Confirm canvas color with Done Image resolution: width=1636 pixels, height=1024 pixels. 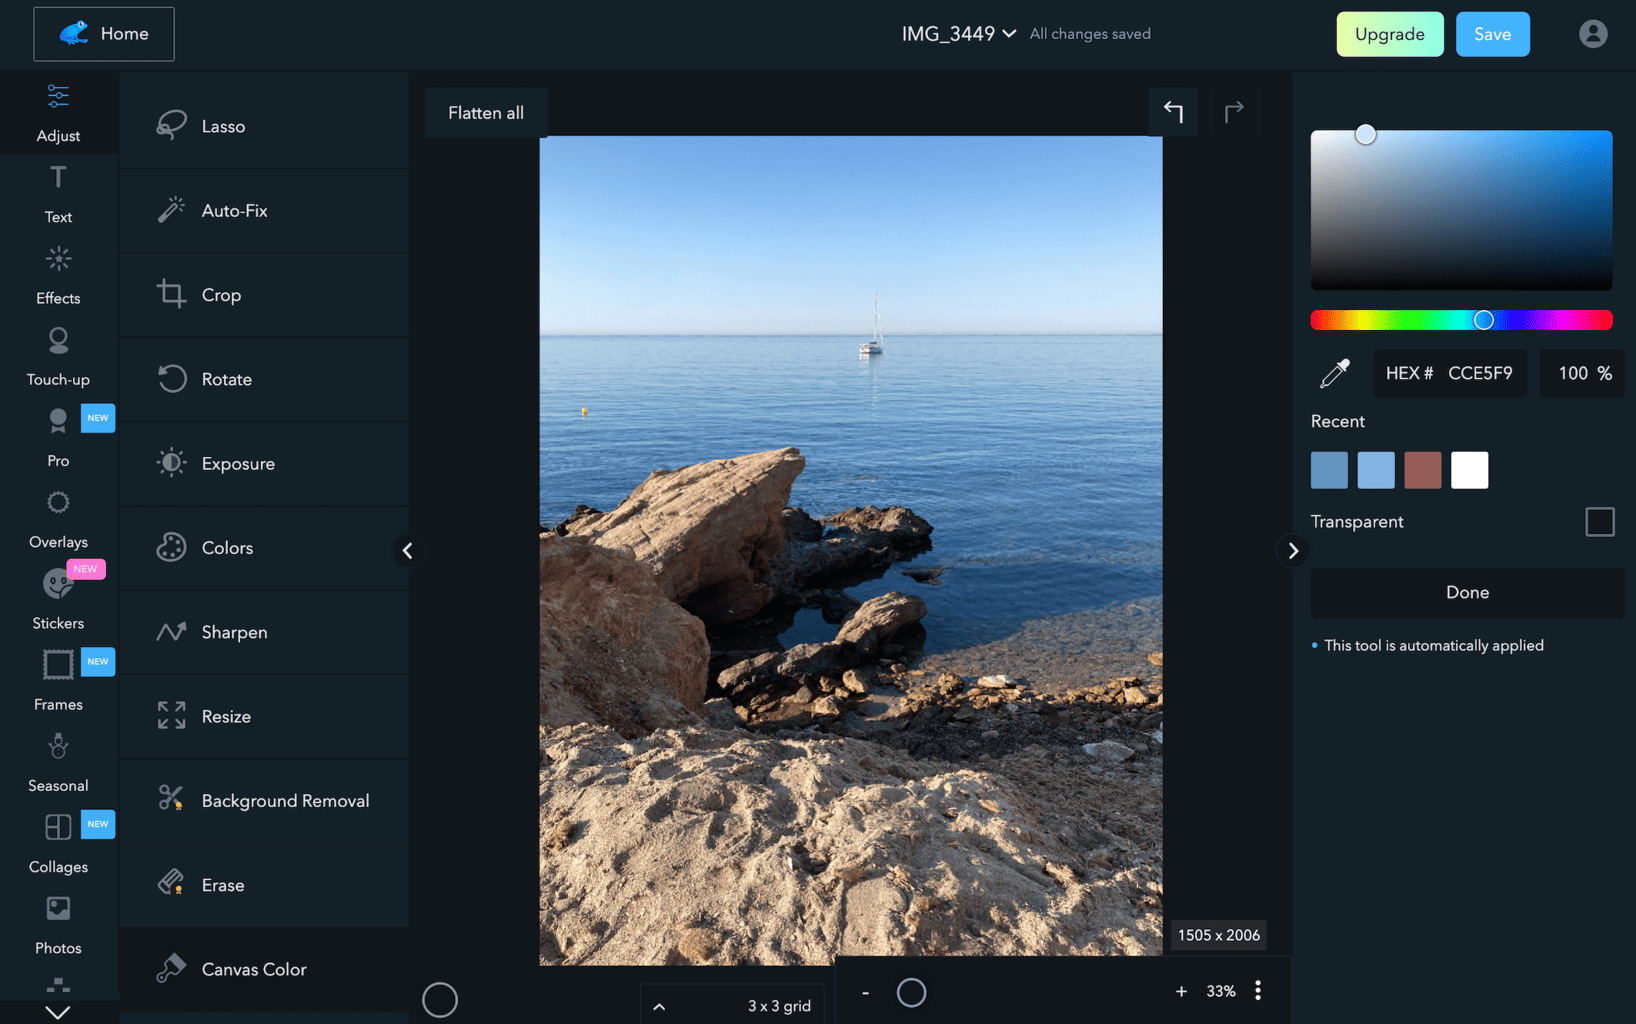pyautogui.click(x=1467, y=592)
